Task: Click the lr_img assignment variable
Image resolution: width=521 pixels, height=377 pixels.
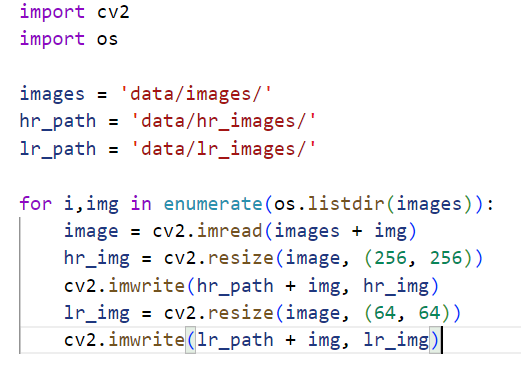Action: [x=96, y=313]
